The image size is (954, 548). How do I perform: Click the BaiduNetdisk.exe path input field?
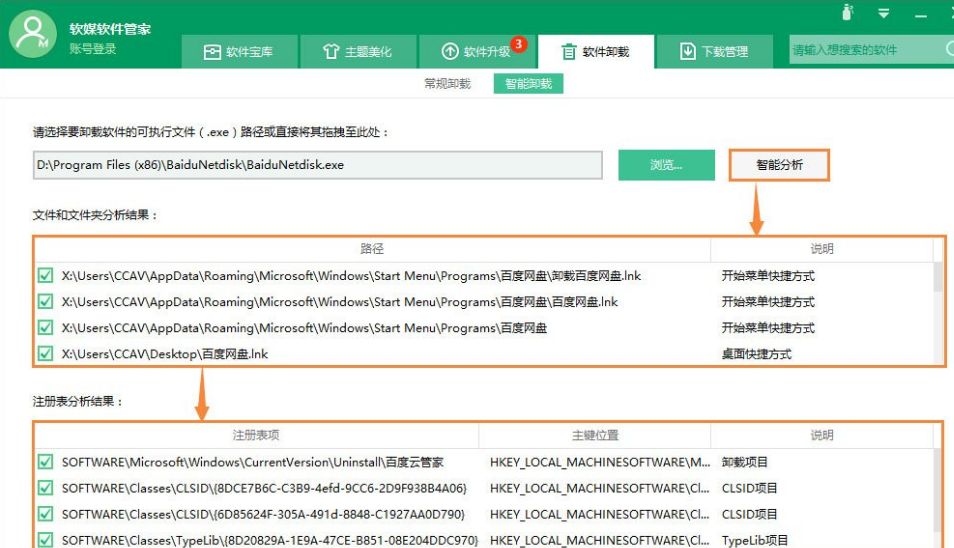[317, 165]
